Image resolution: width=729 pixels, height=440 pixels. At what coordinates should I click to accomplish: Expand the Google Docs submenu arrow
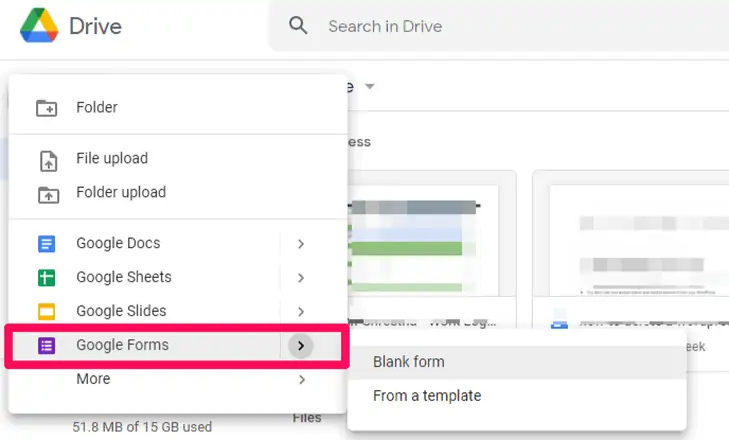[301, 244]
